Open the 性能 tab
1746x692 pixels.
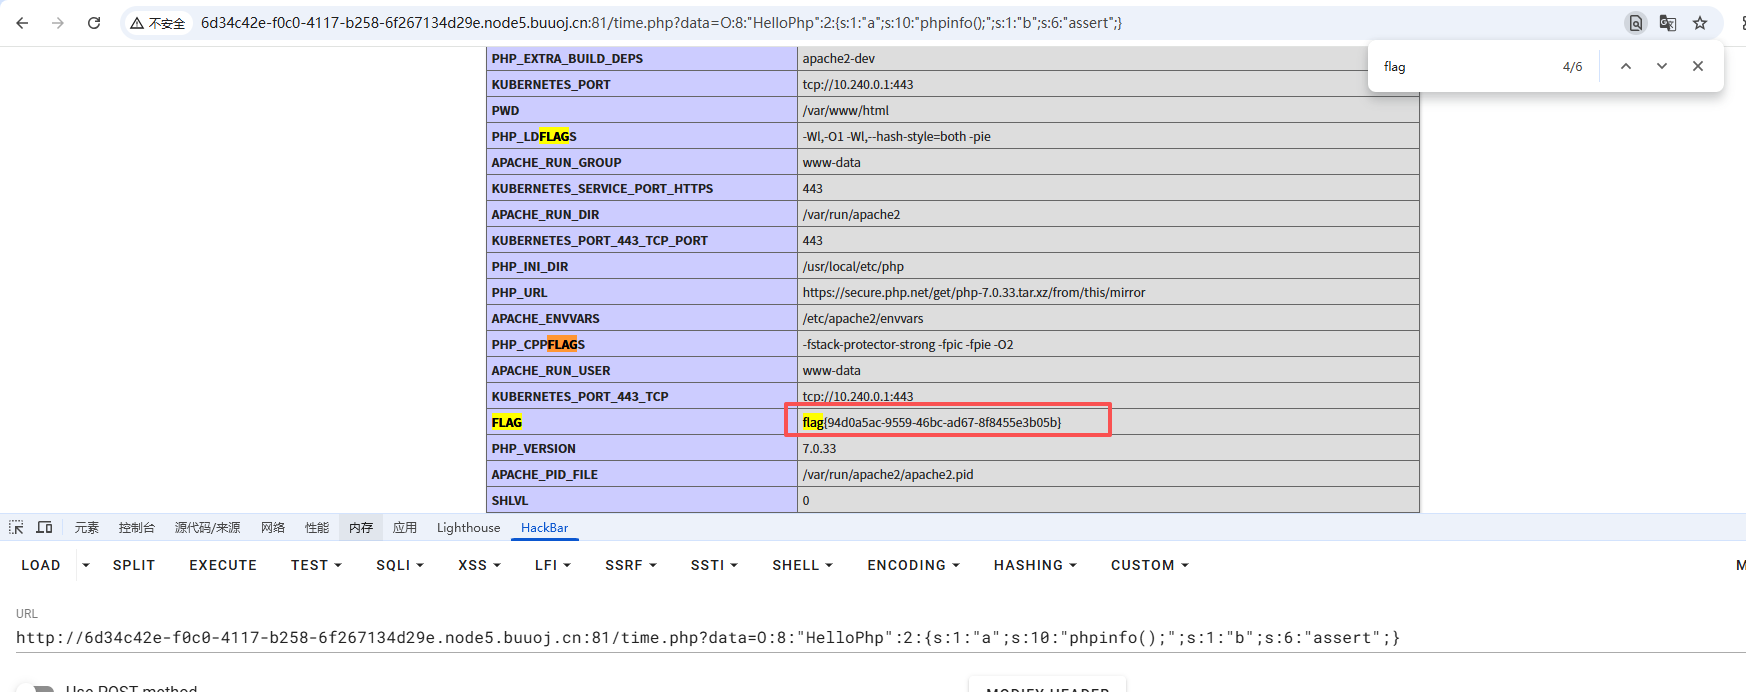317,527
